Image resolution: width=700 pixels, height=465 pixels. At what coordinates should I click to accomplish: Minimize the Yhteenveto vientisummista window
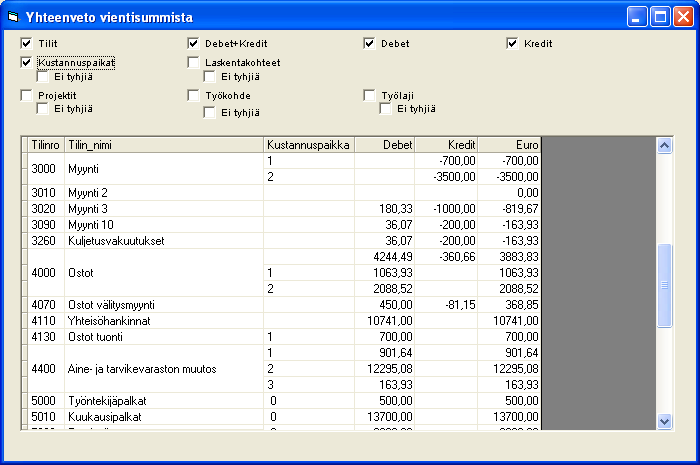[x=637, y=17]
